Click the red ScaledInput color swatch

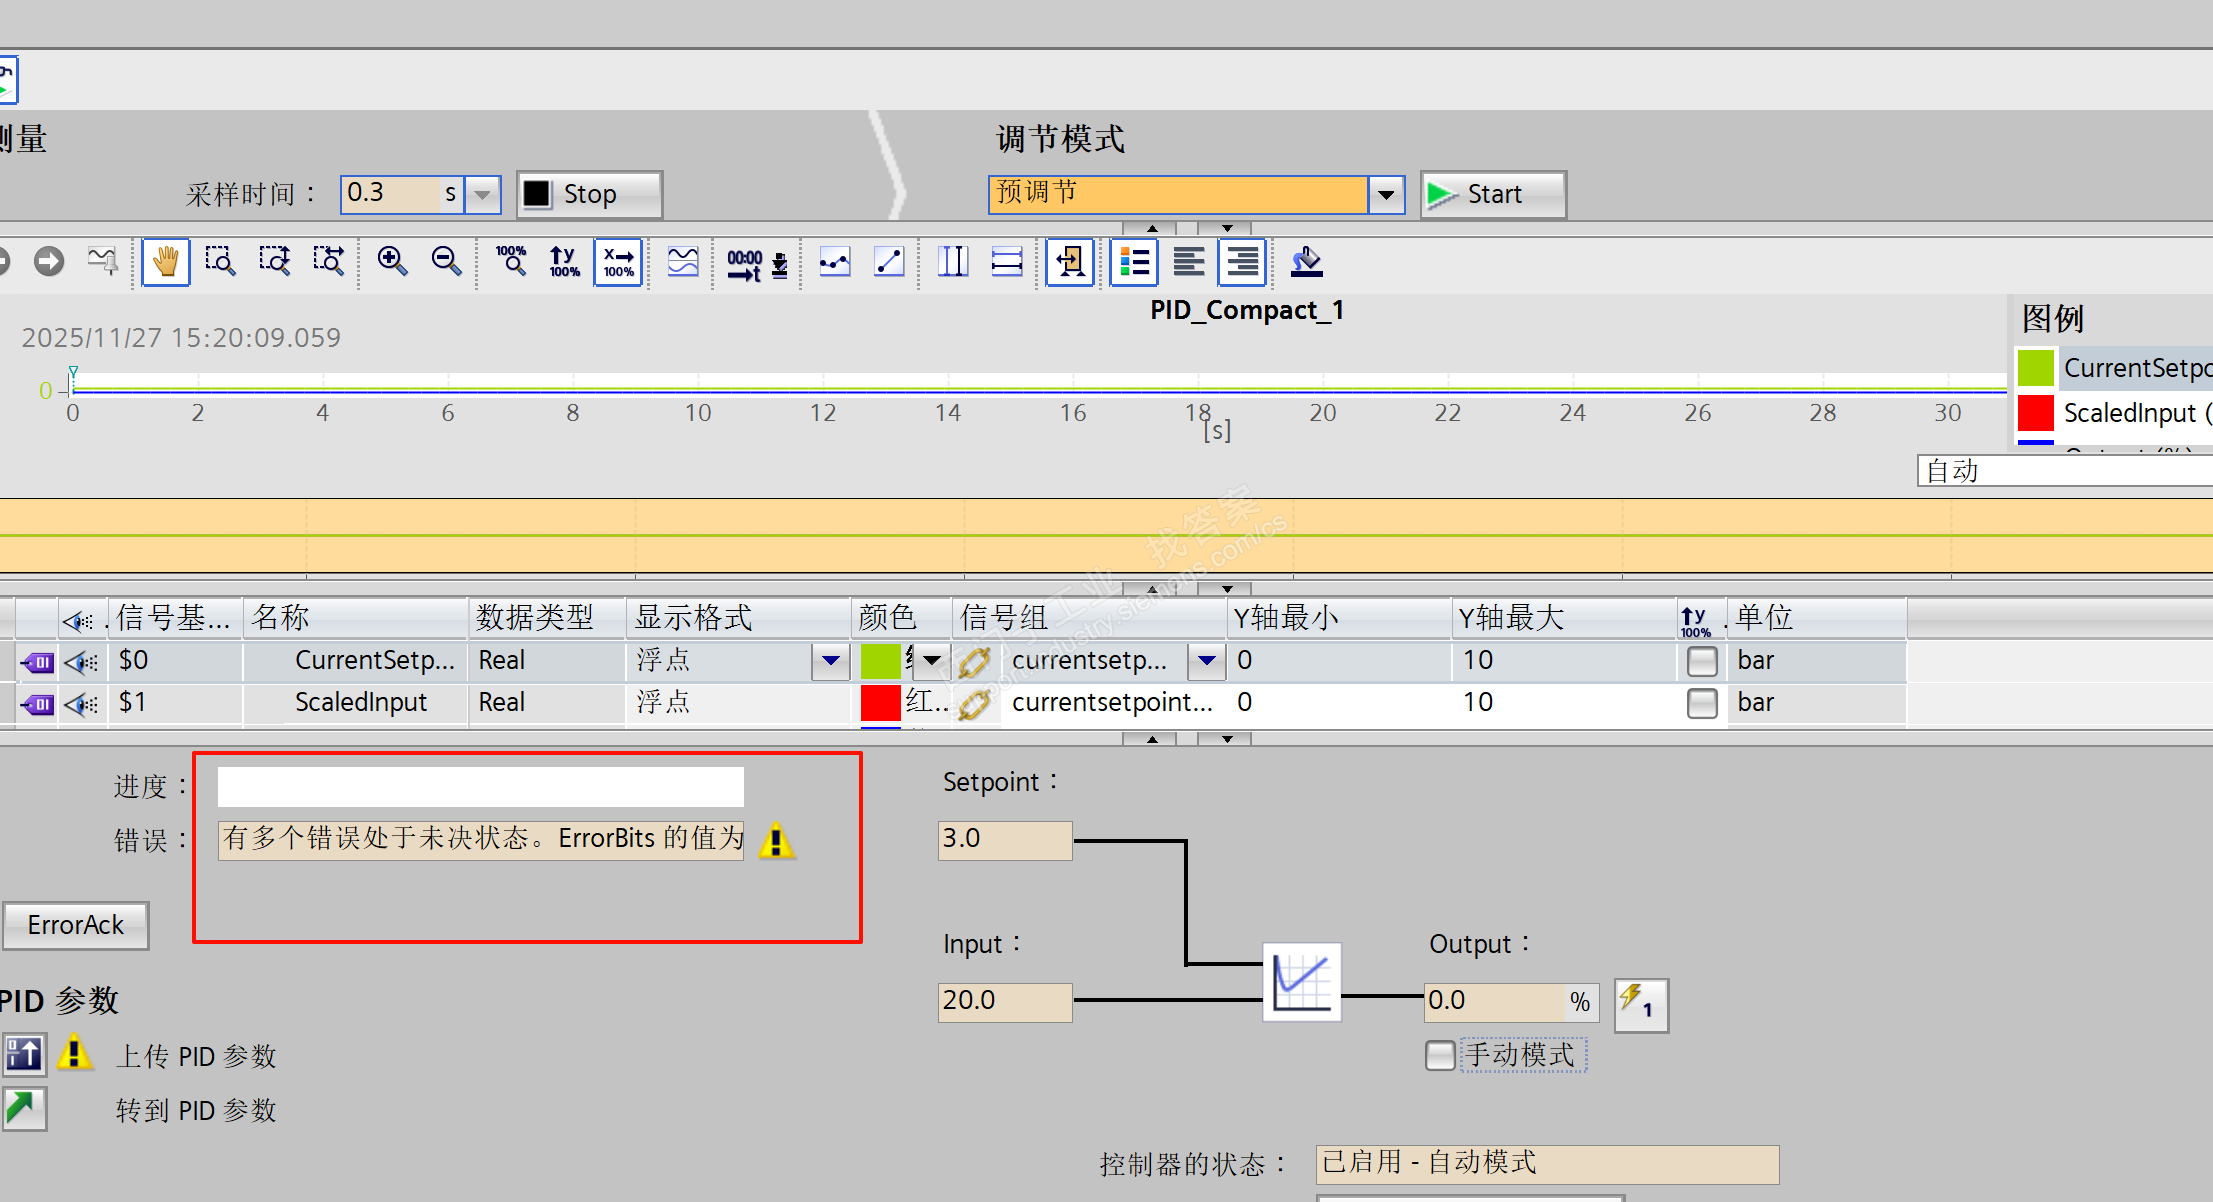point(880,703)
